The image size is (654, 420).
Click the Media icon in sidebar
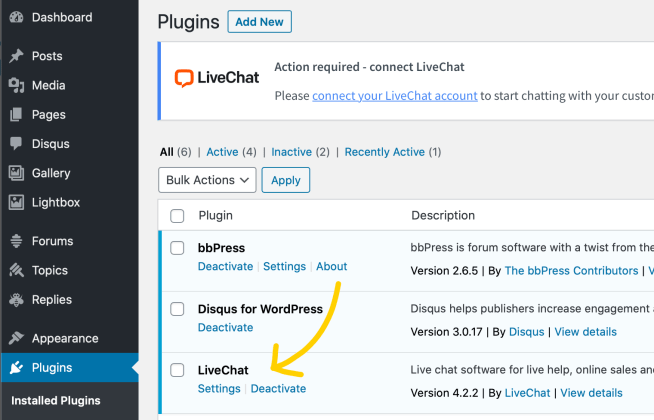coord(16,86)
